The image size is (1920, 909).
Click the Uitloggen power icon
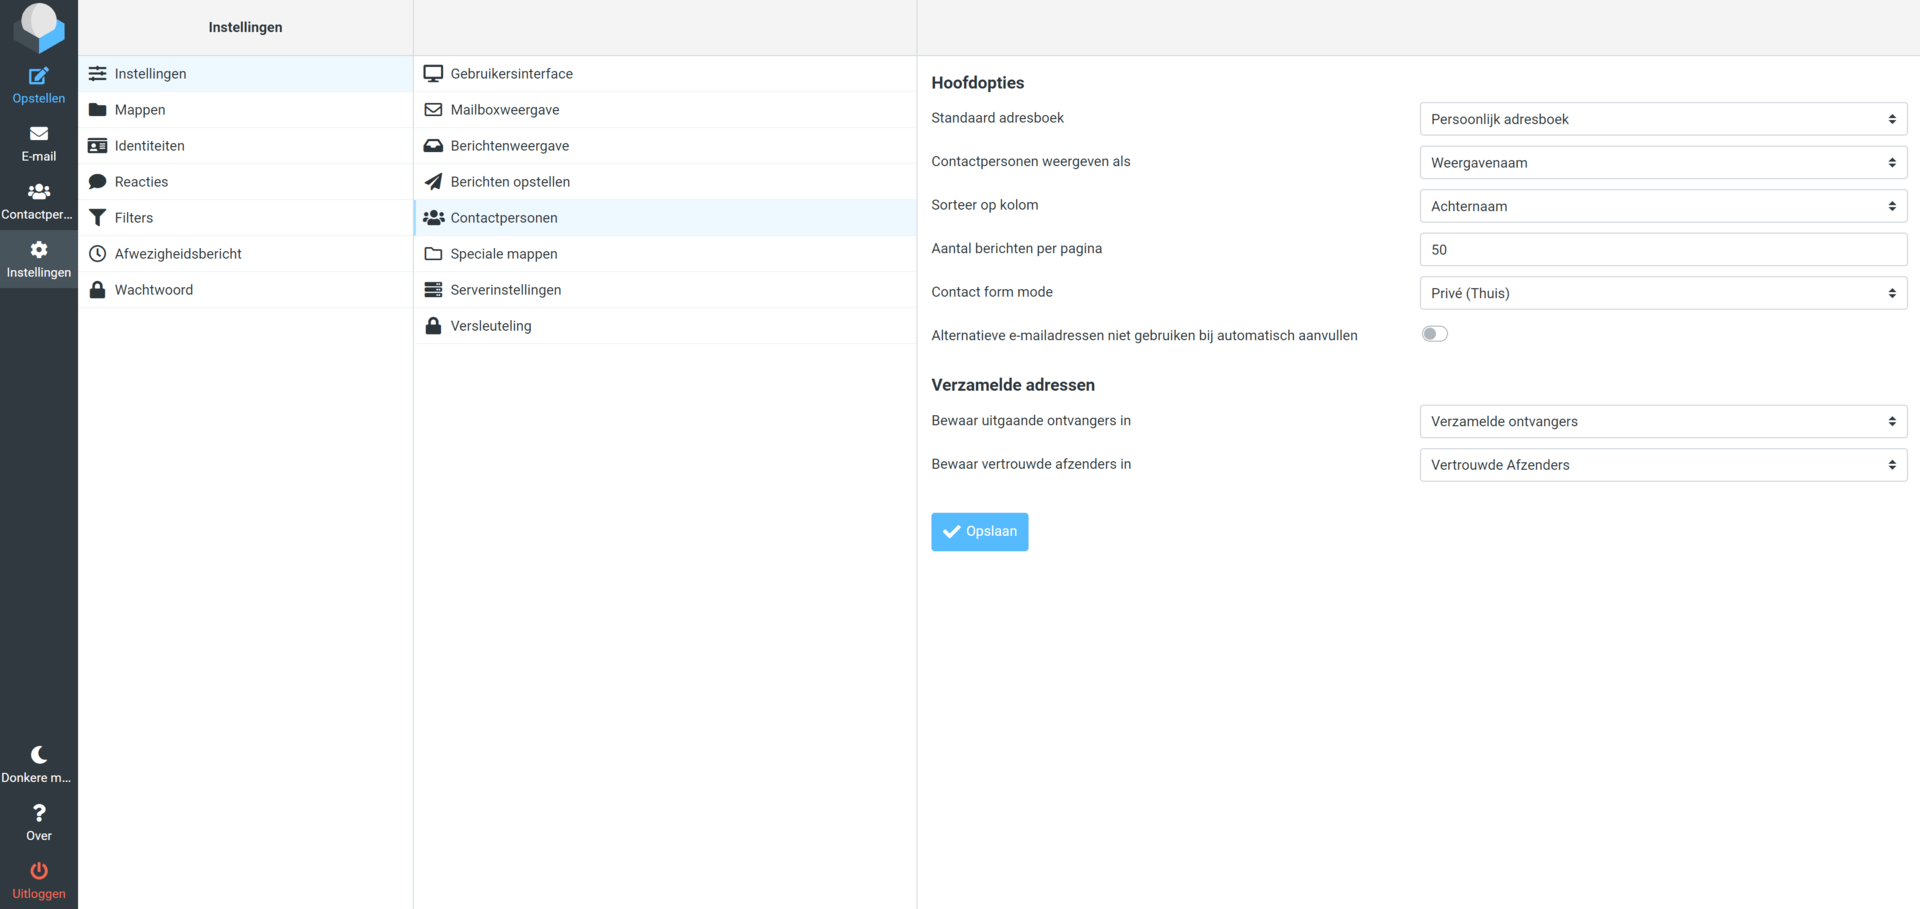tap(38, 871)
